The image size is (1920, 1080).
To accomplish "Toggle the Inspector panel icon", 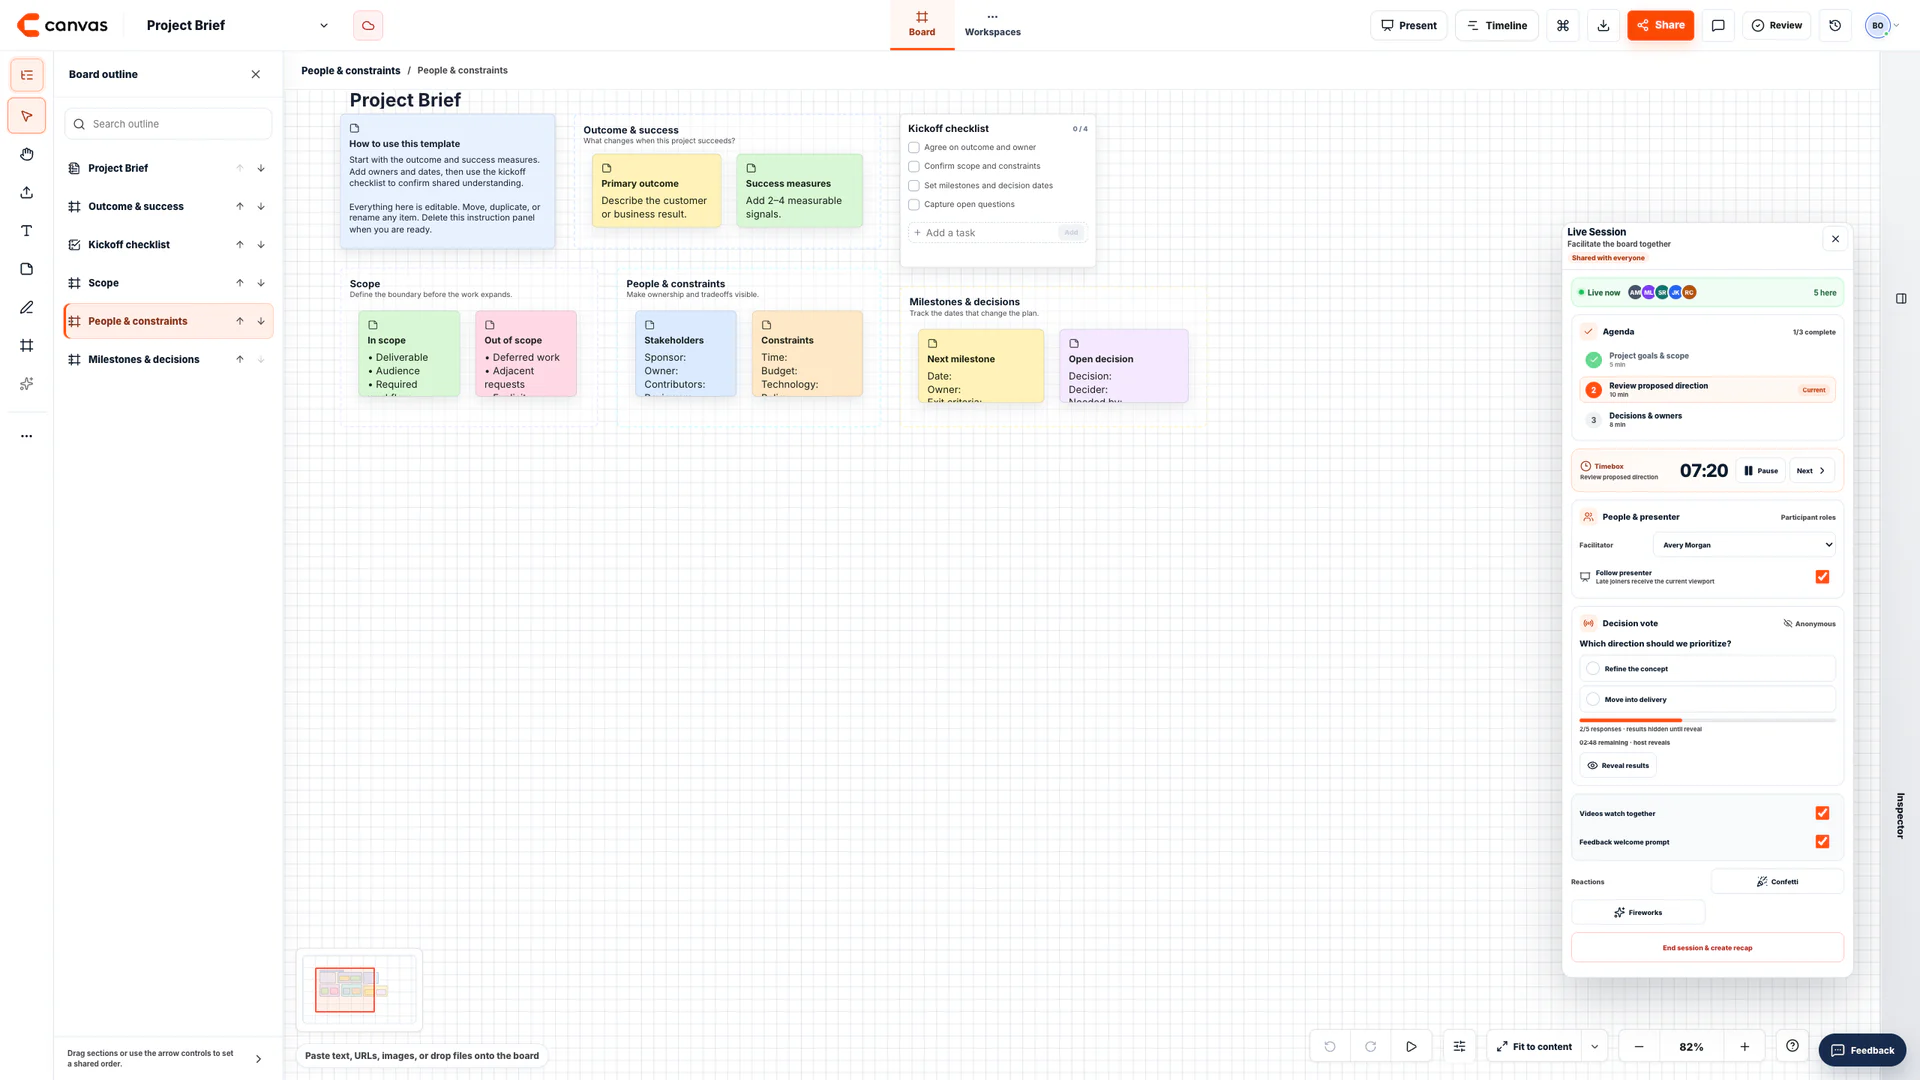I will (1901, 298).
